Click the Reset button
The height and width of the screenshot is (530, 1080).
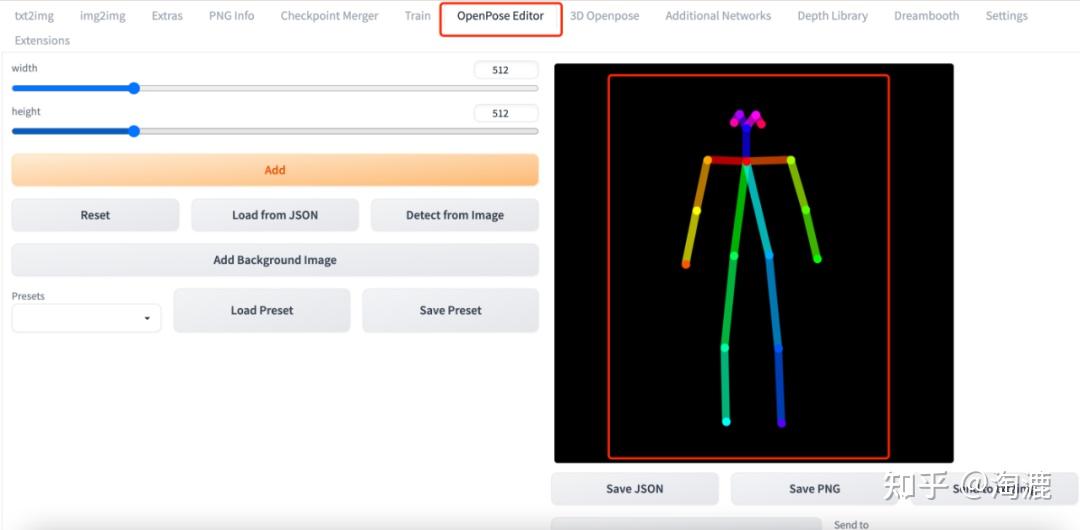point(95,215)
